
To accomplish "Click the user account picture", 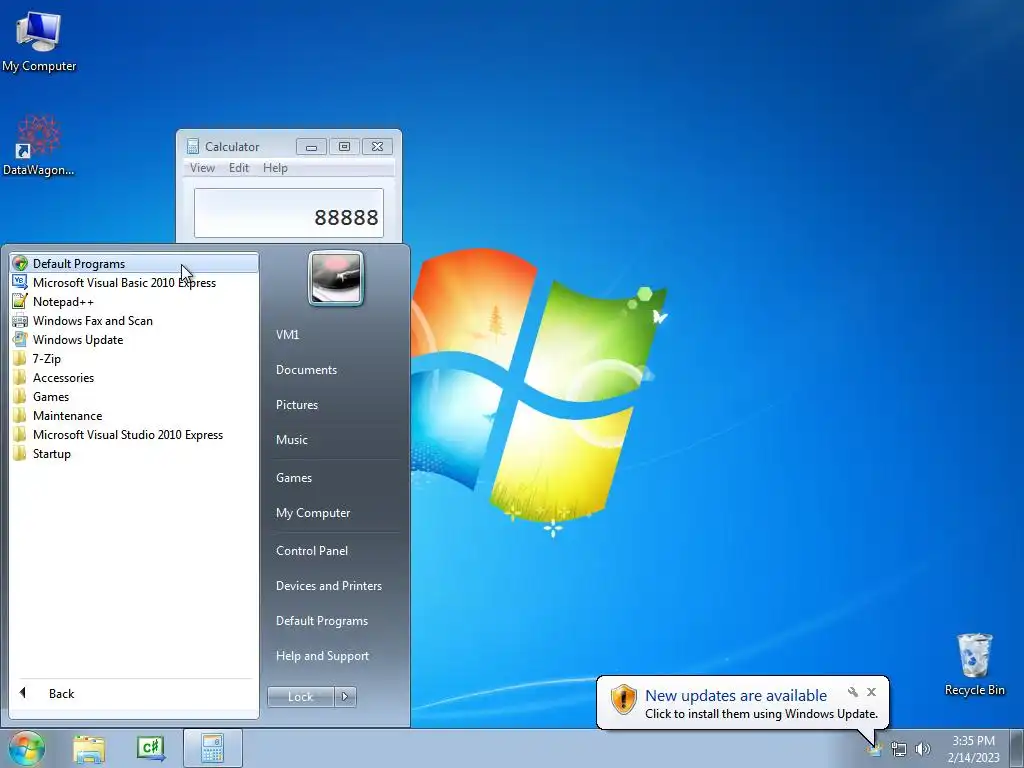I will (336, 278).
